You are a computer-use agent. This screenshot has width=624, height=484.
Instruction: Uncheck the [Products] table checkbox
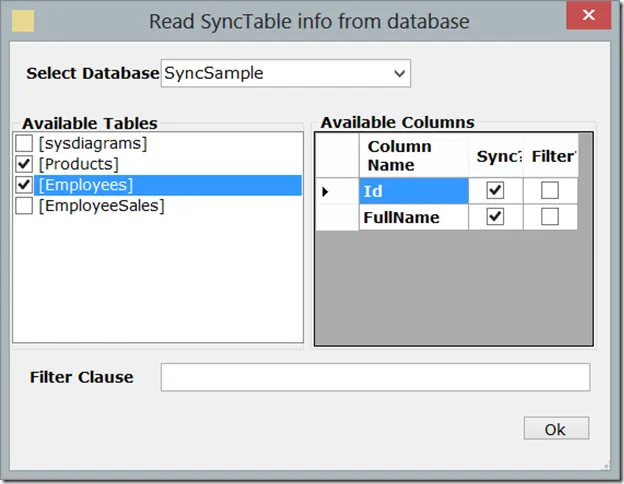click(25, 164)
